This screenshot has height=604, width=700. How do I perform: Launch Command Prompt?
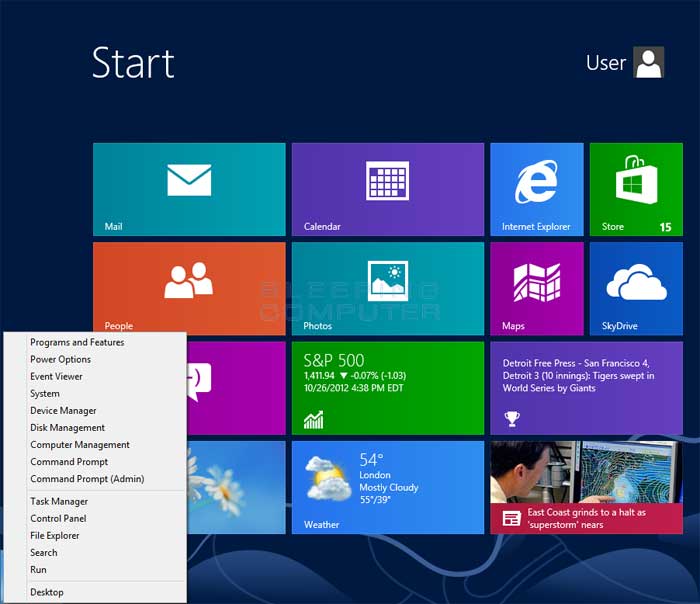(69, 462)
